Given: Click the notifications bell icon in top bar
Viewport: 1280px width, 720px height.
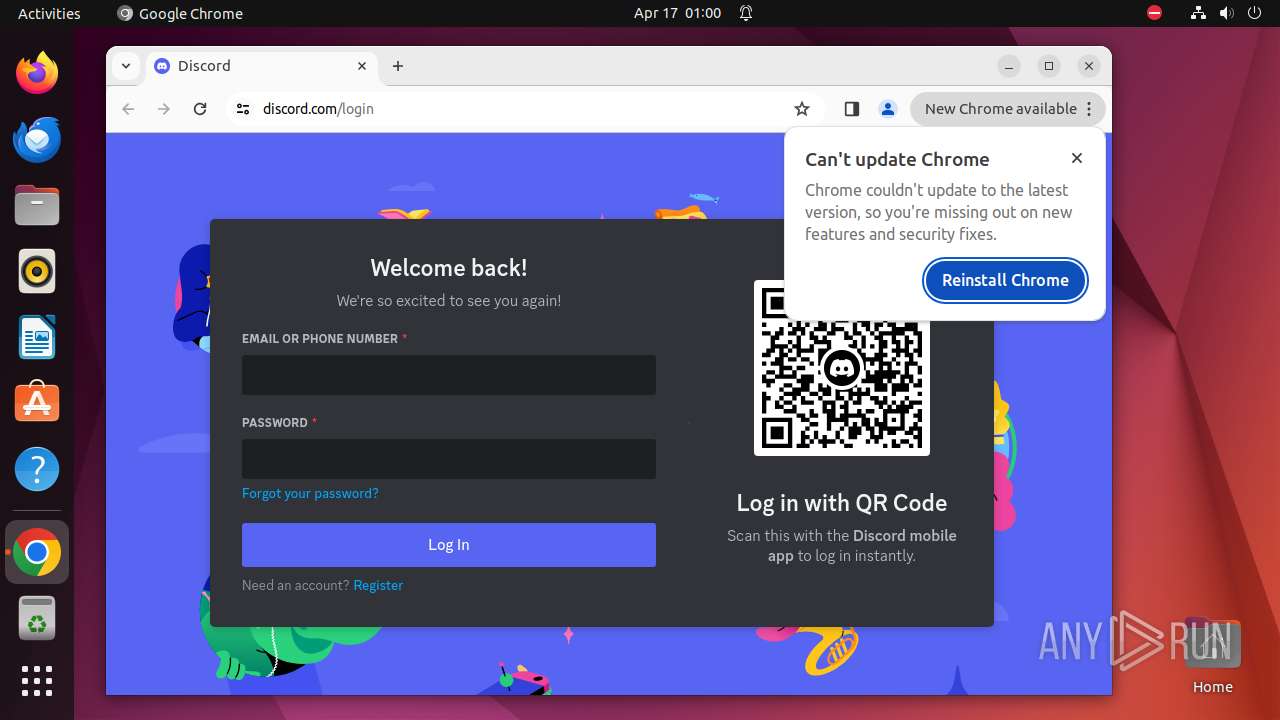Looking at the screenshot, I should coord(746,13).
